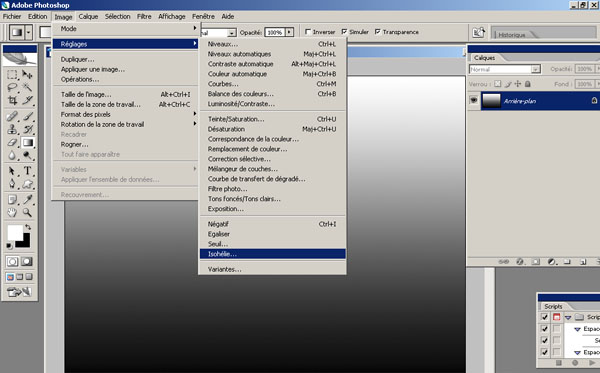Hide the Arrière-plan layer
Viewport: 600px width, 373px height.
click(474, 101)
